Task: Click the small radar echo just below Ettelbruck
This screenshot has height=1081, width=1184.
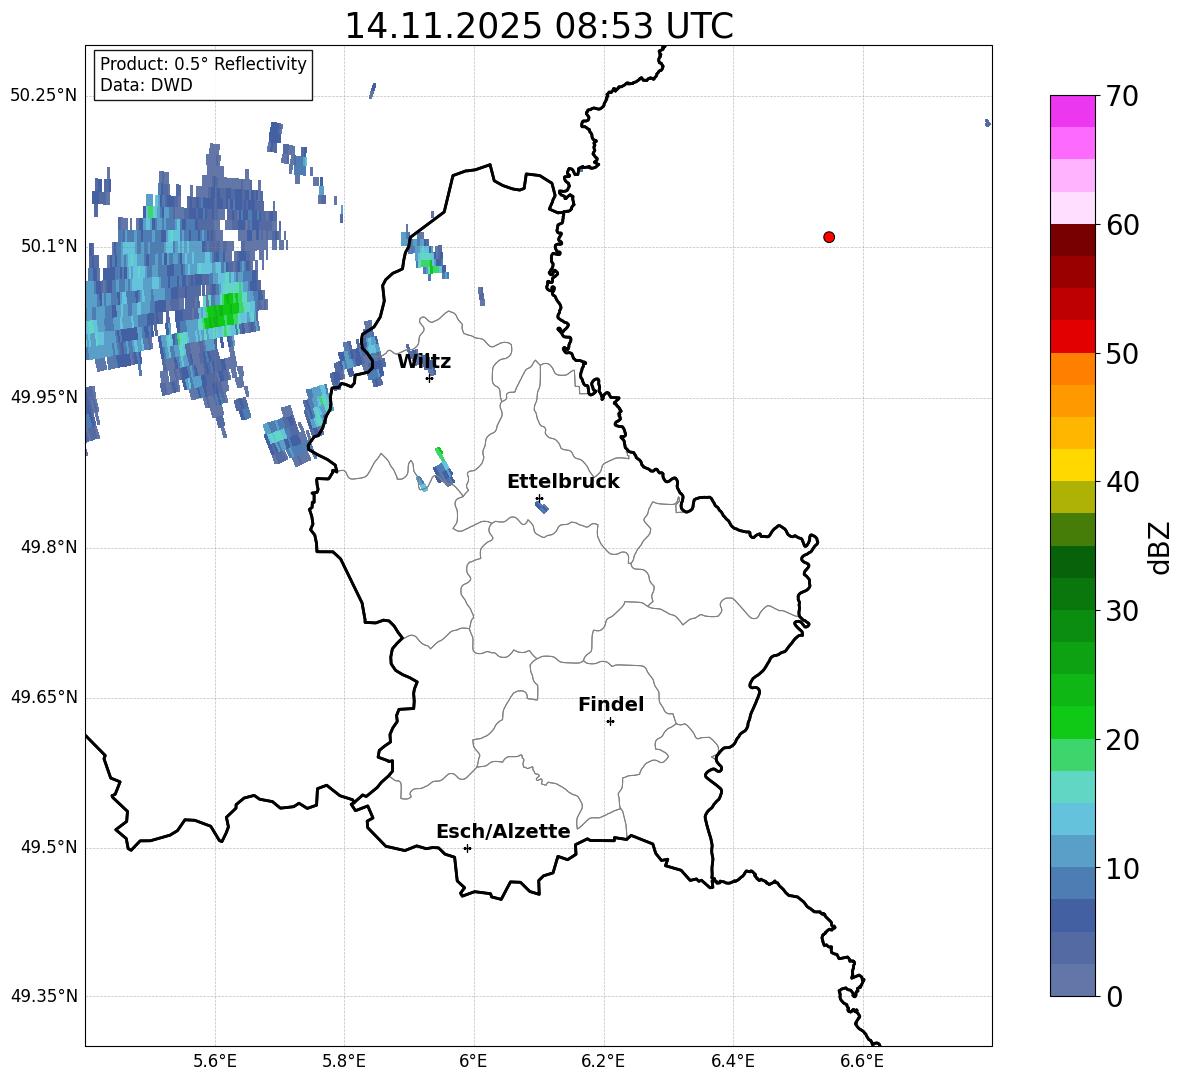Action: [x=541, y=507]
